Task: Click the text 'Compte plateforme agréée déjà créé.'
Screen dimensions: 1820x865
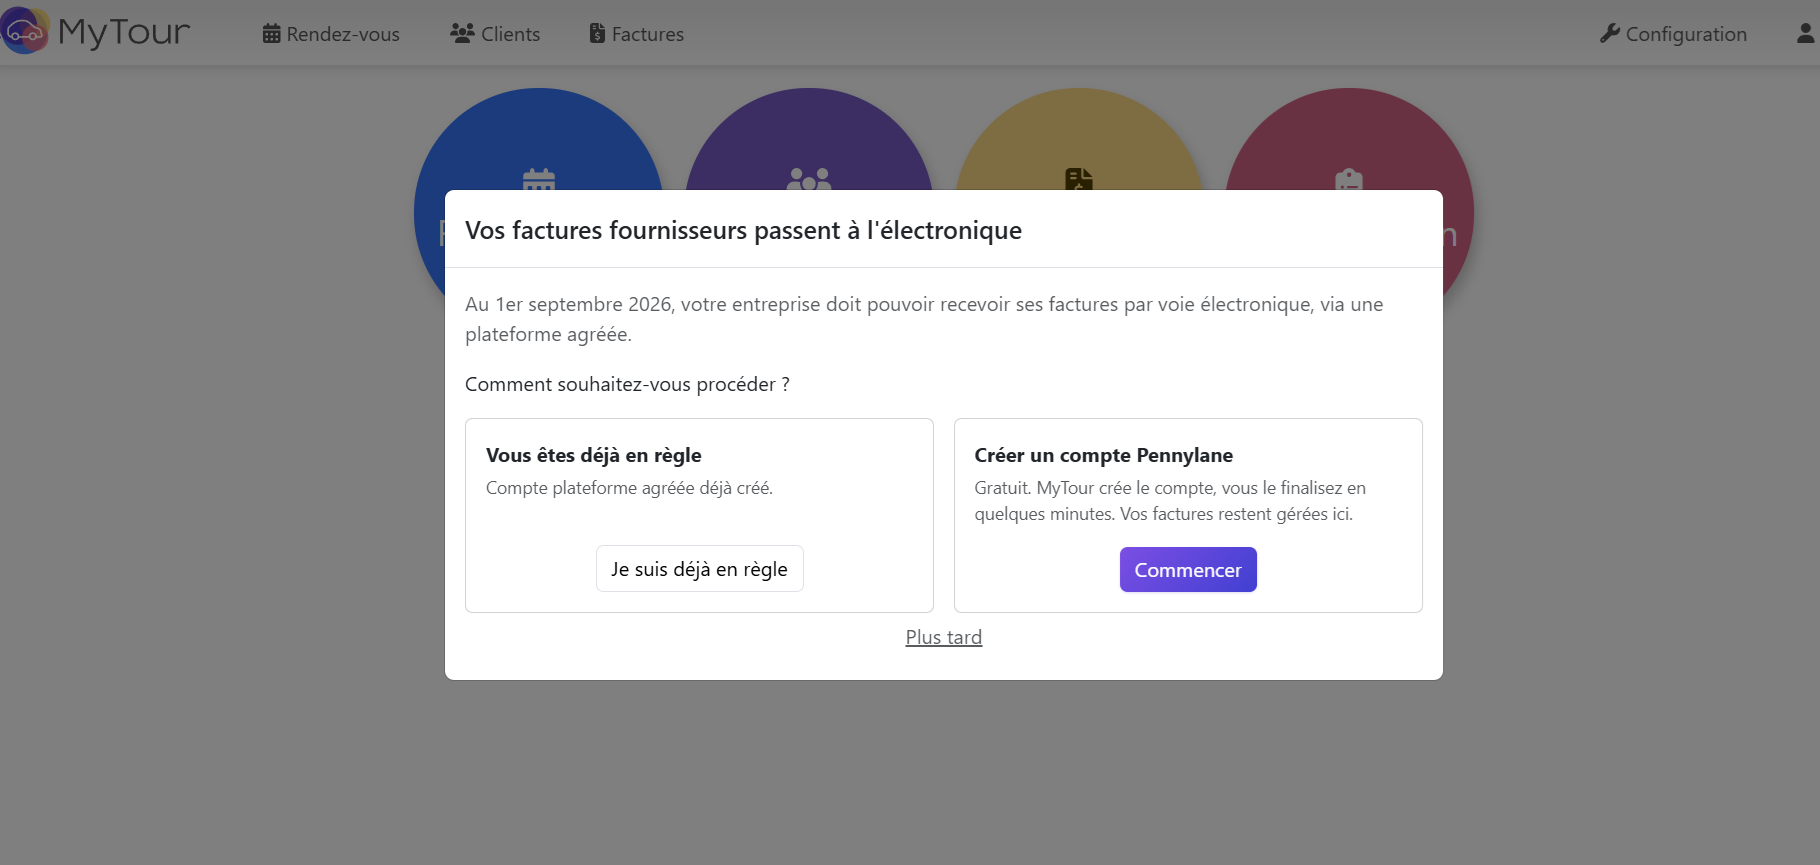Action: (630, 488)
